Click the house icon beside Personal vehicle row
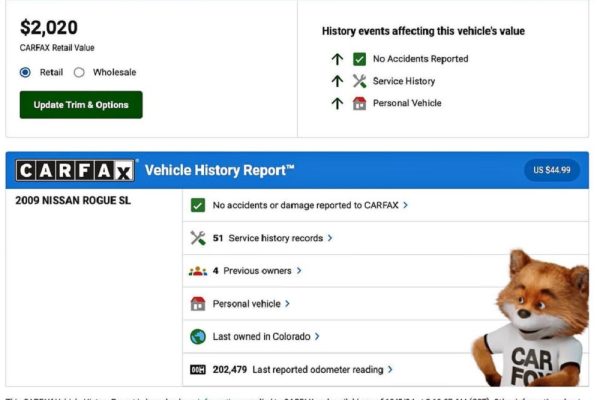The image size is (600, 400). coord(198,304)
